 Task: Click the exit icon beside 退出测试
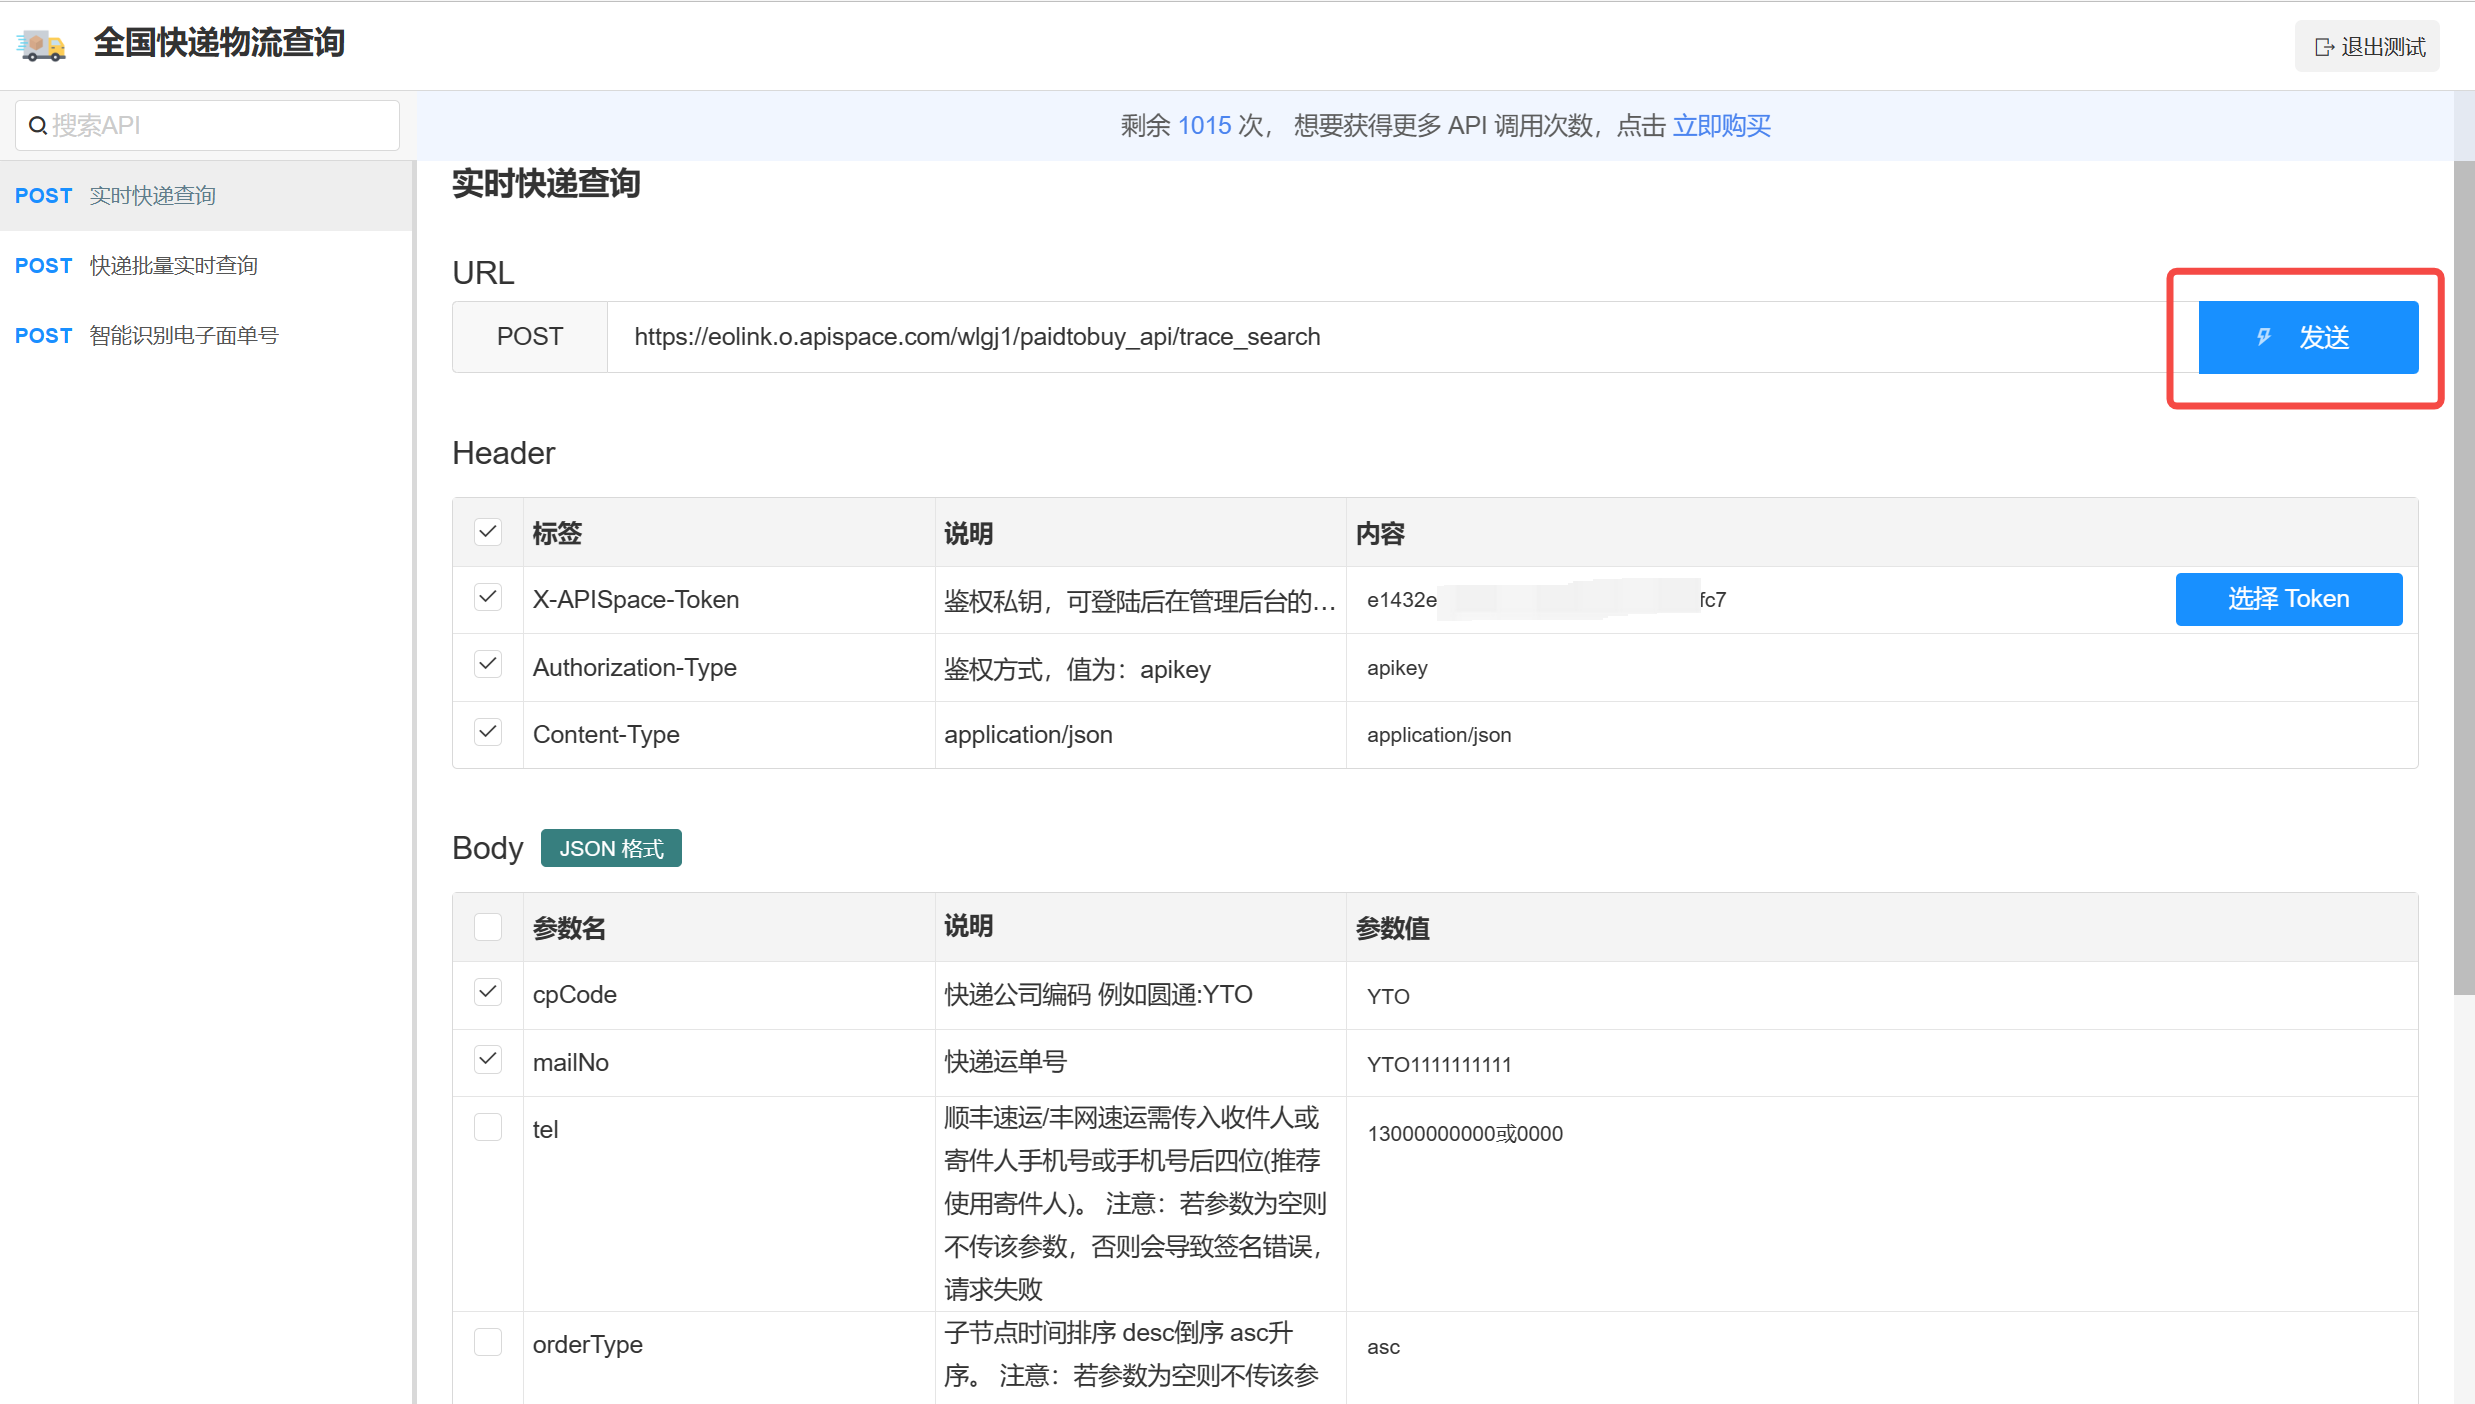coord(2323,47)
